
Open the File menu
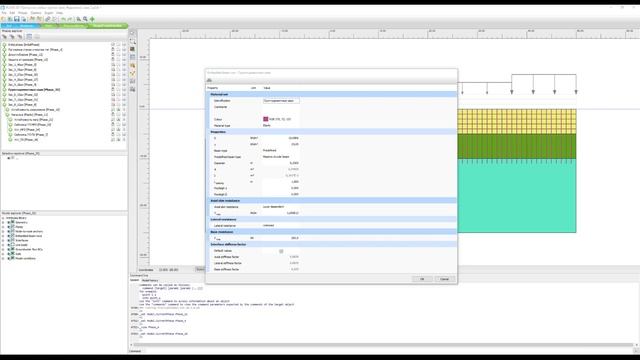click(4, 13)
